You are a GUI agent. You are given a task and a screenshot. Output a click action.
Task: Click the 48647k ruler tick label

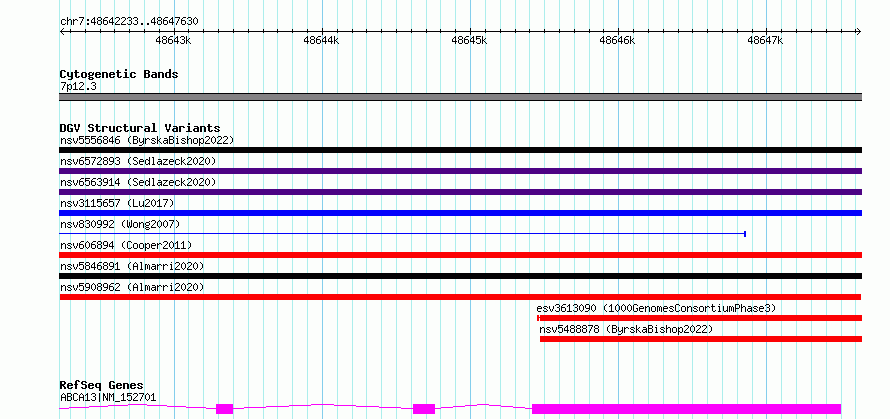click(x=766, y=40)
